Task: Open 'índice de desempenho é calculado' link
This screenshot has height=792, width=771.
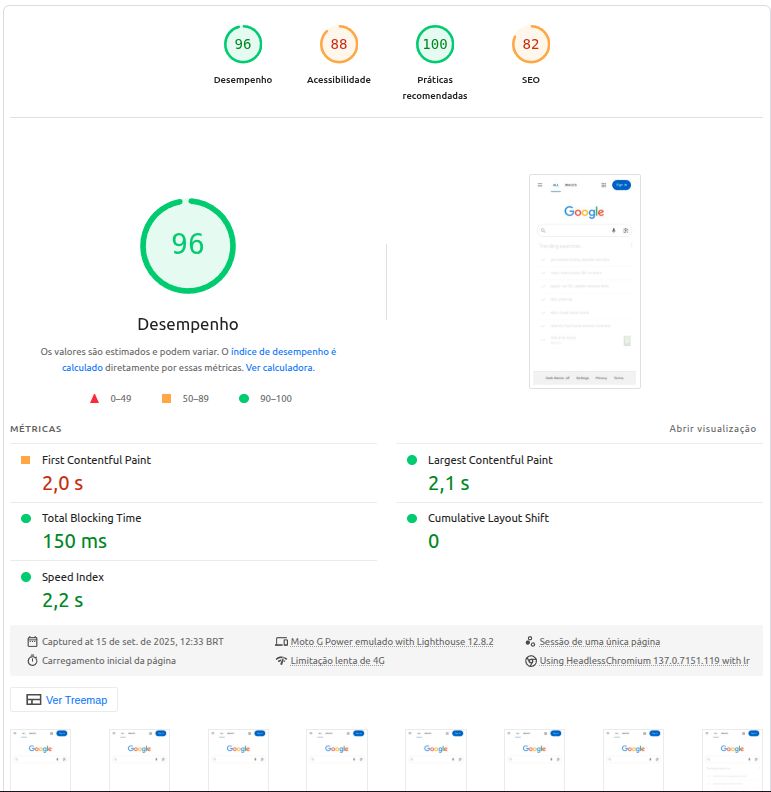Action: 199,360
